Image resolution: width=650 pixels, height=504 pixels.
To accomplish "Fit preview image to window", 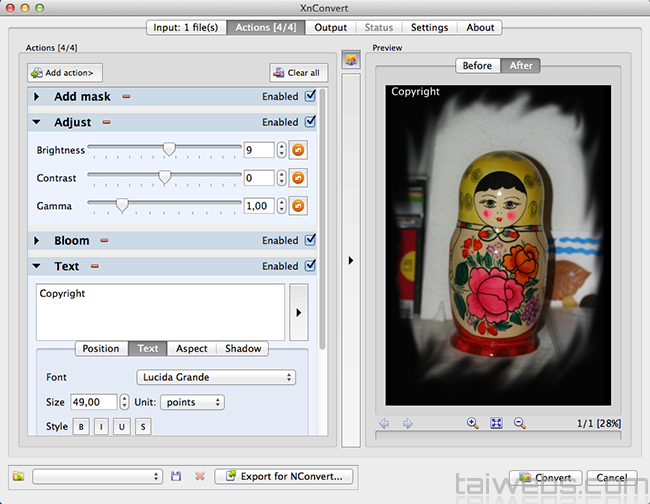I will [x=496, y=423].
